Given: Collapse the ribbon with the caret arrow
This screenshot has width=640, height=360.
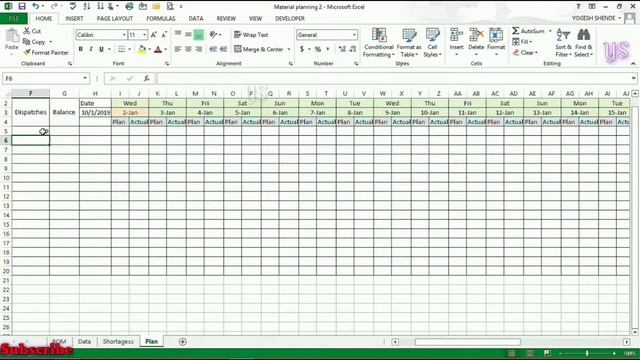Looking at the screenshot, I should [x=633, y=64].
